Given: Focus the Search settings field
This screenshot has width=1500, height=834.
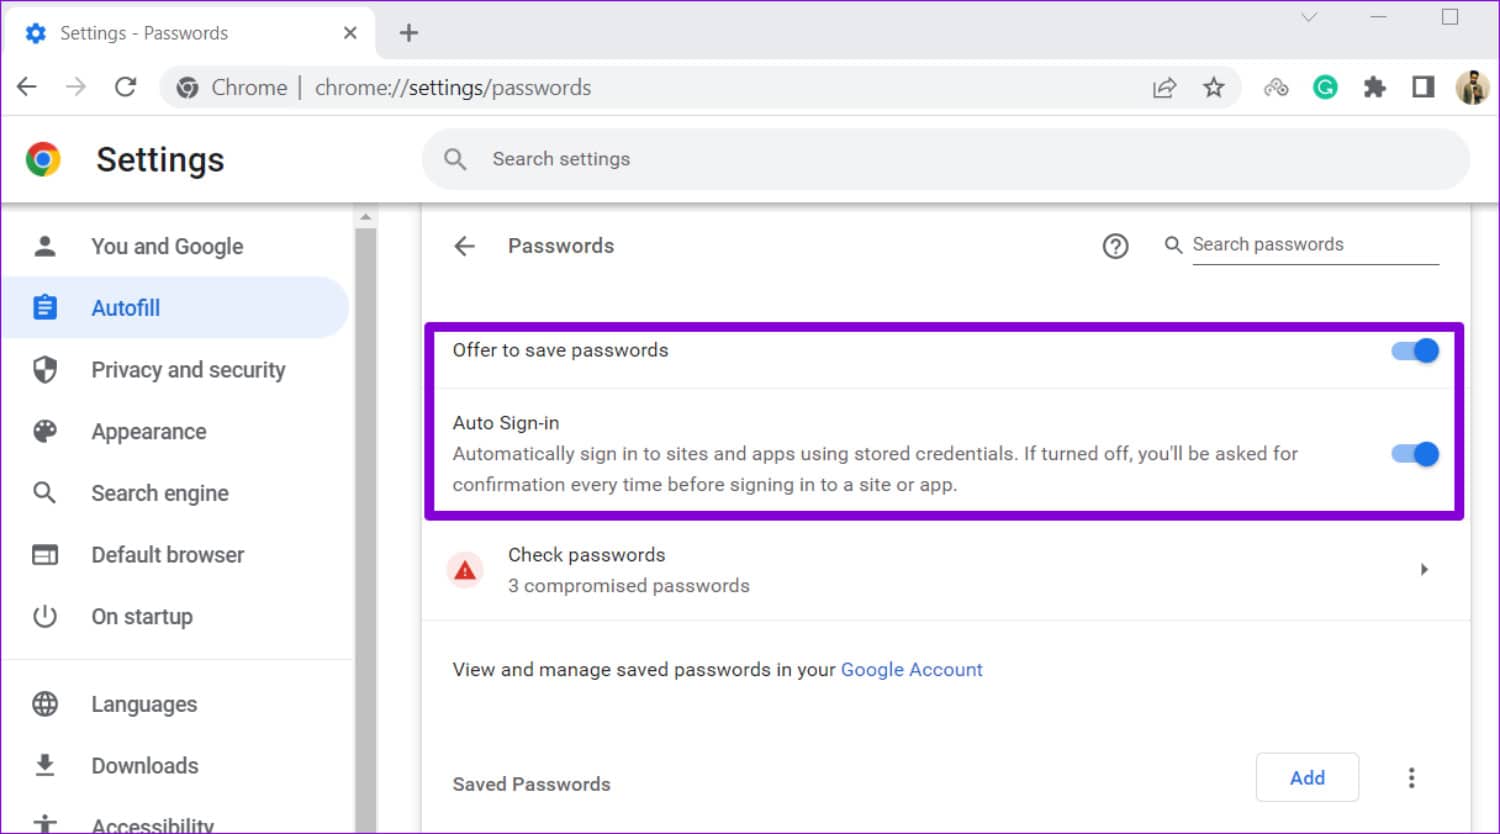Looking at the screenshot, I should [x=945, y=159].
